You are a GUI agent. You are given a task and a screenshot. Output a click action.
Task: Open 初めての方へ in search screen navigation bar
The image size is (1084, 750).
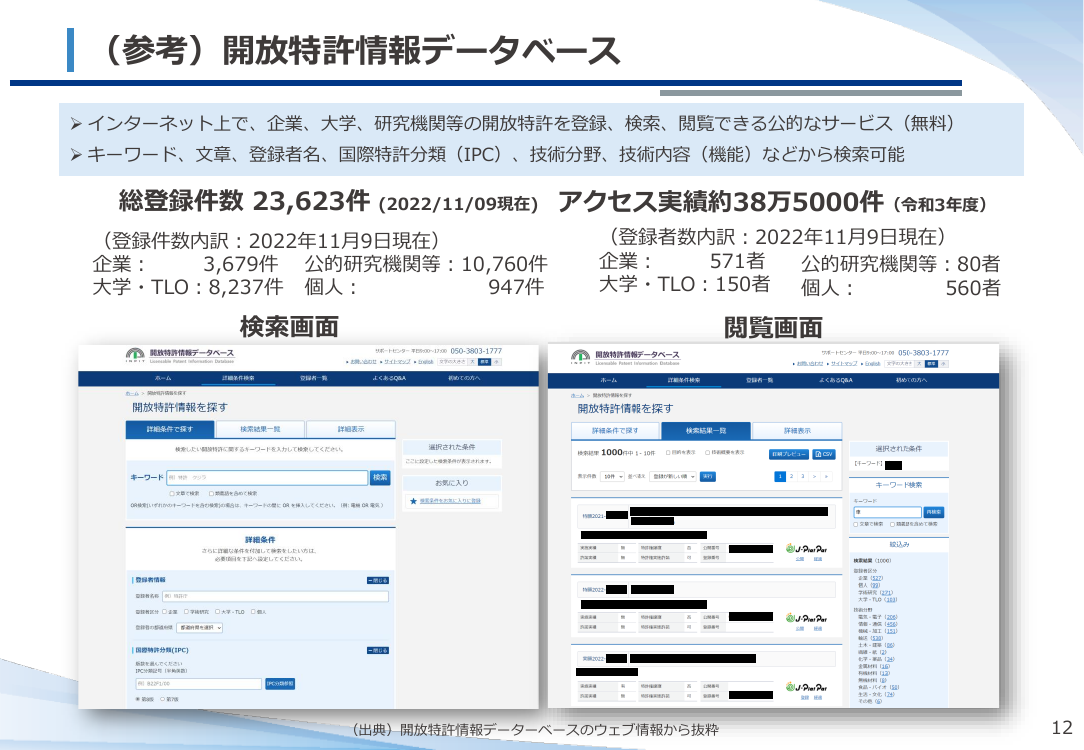pyautogui.click(x=464, y=378)
